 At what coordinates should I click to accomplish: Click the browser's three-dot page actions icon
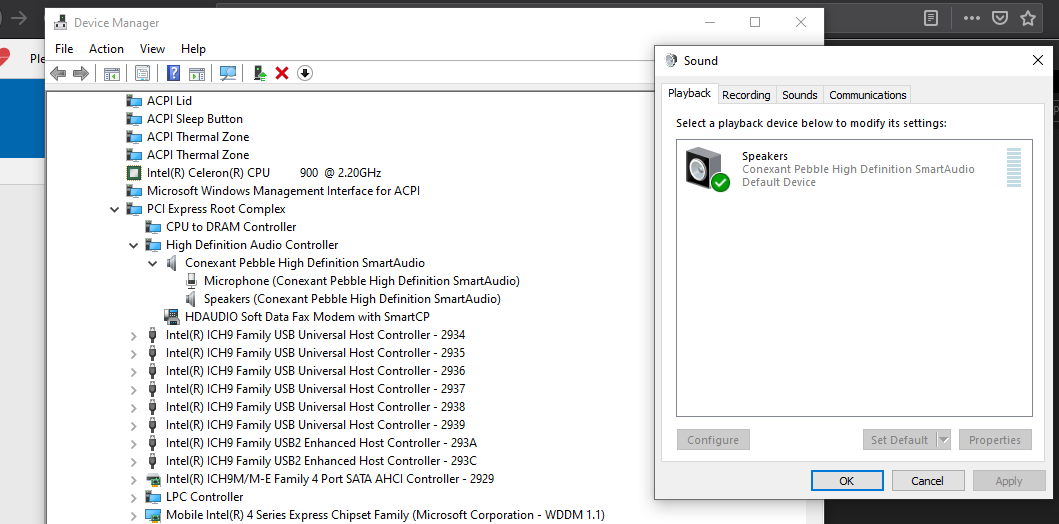[972, 18]
